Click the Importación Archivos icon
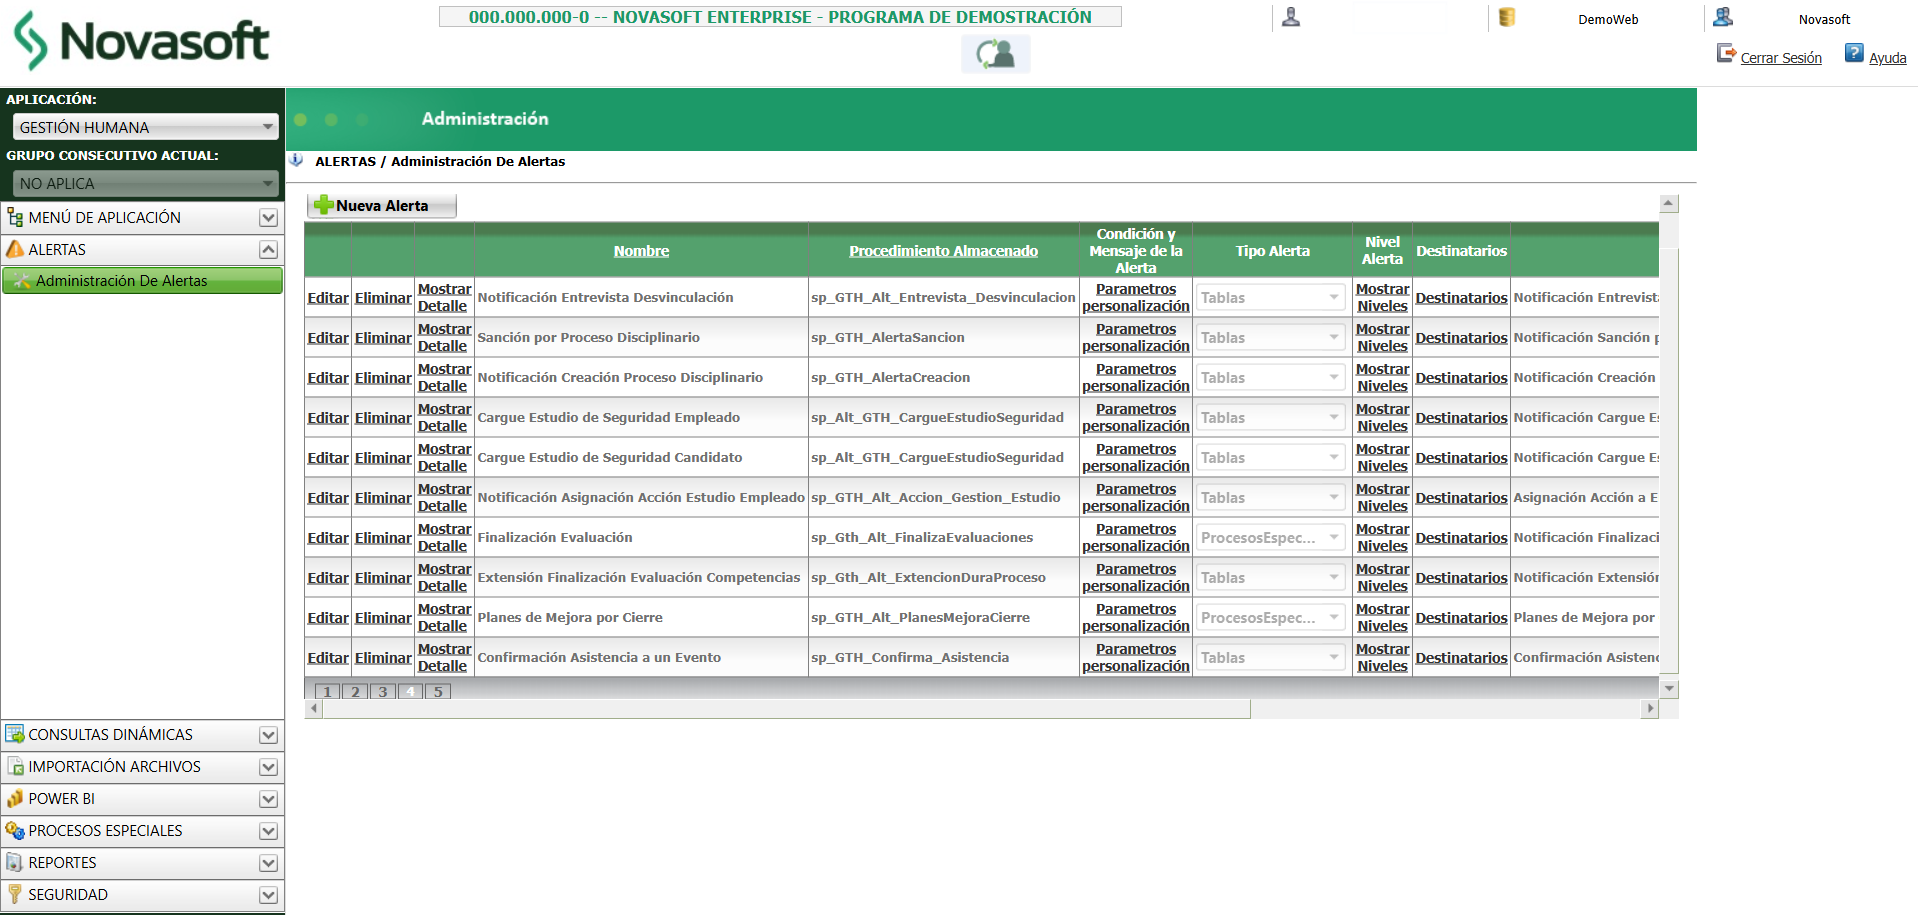The height and width of the screenshot is (915, 1918). click(x=15, y=766)
